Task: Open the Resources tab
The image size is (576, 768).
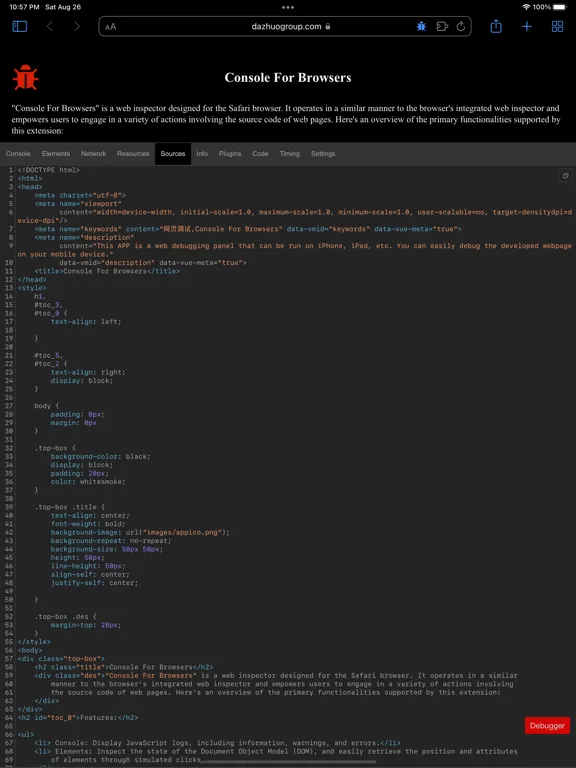Action: pyautogui.click(x=133, y=154)
